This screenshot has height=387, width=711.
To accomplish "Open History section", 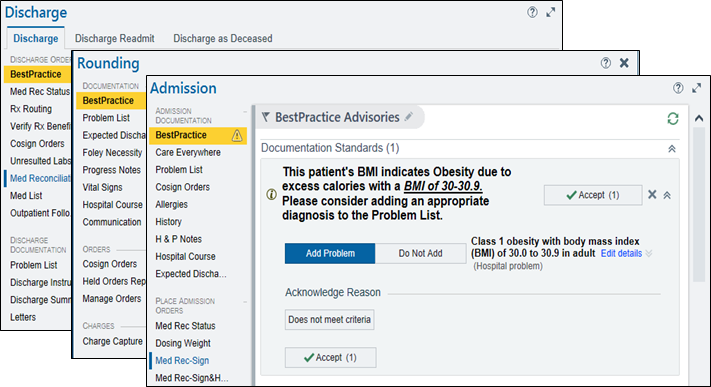I will click(168, 222).
